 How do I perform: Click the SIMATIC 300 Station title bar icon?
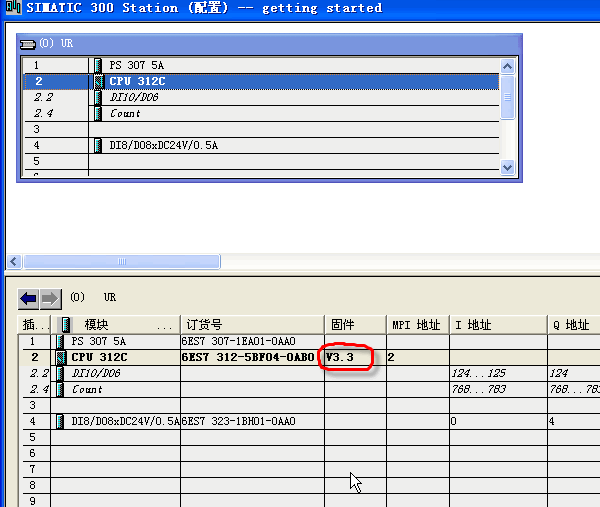(9, 8)
